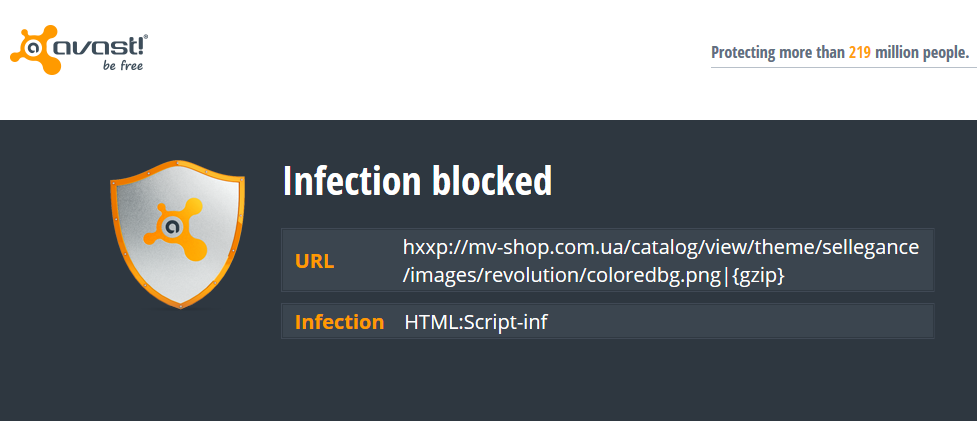Click the orange avast splat logo icon

35,50
